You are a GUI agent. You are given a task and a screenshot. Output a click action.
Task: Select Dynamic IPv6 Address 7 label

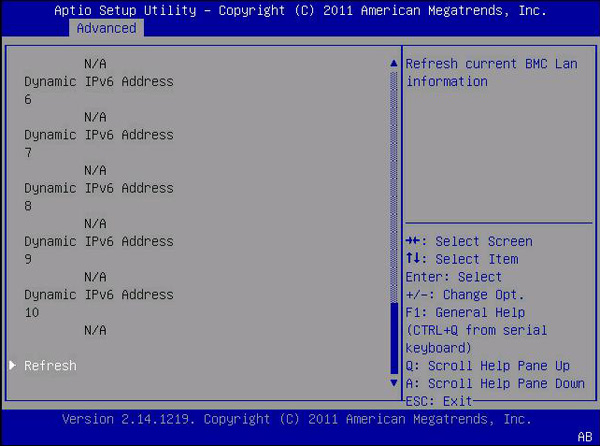coord(99,143)
